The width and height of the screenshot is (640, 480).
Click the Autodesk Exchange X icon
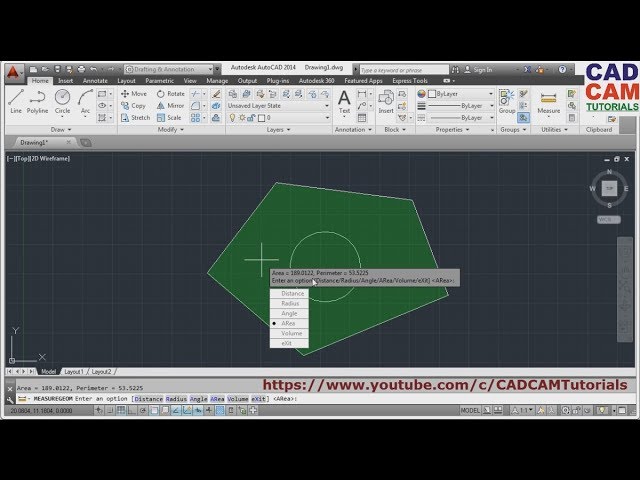point(527,69)
